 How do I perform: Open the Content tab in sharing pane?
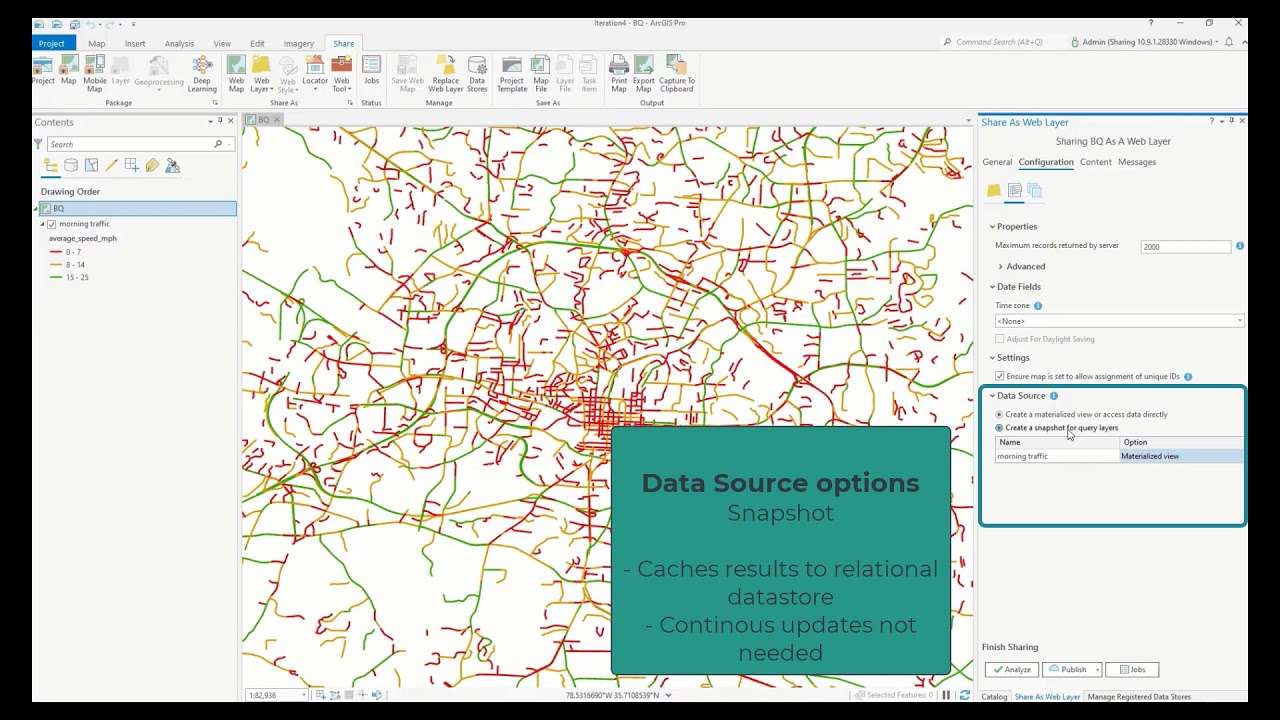point(1095,162)
